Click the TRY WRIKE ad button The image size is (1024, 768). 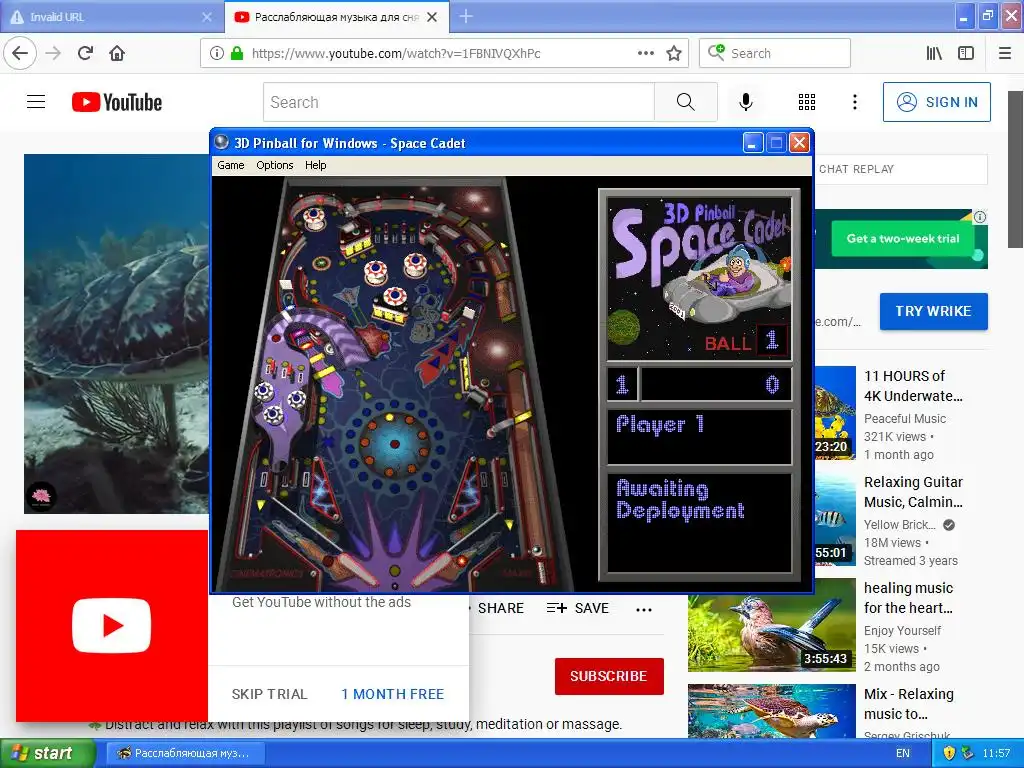[x=933, y=311]
